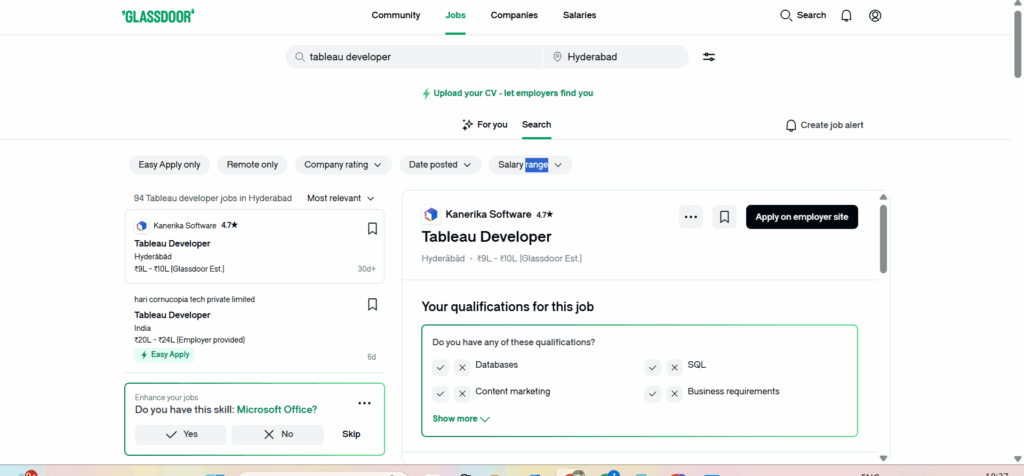Click lightning icon beside Upload your CV
Image resolution: width=1024 pixels, height=476 pixels.
point(426,93)
